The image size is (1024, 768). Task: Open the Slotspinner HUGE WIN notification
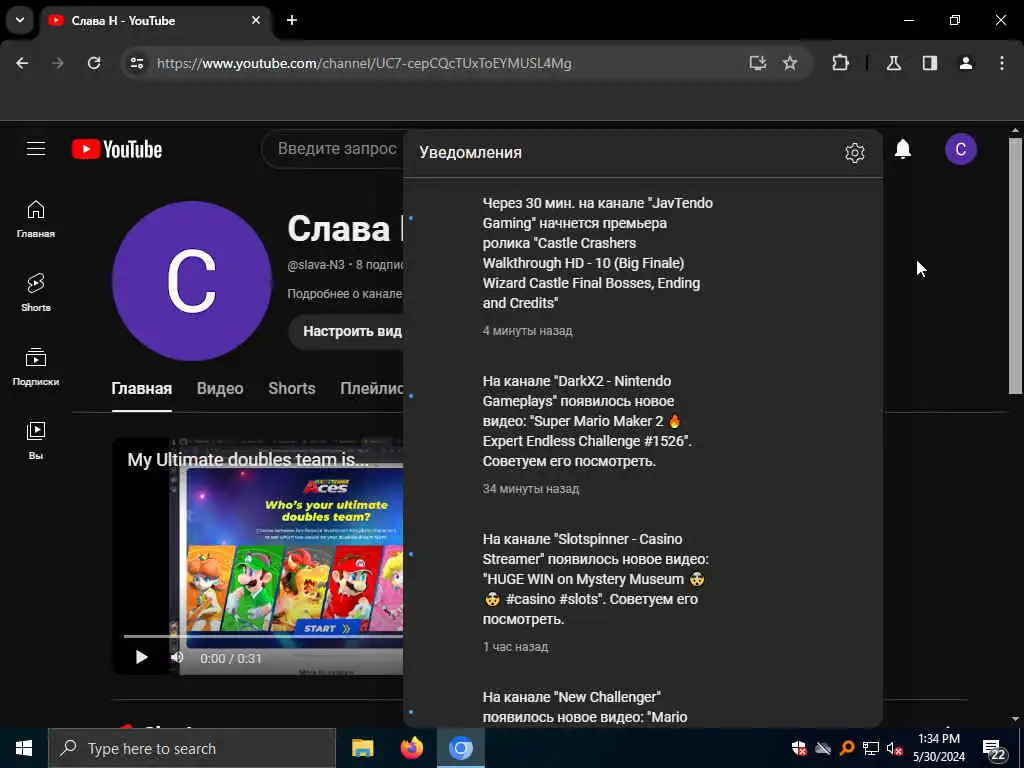point(643,592)
